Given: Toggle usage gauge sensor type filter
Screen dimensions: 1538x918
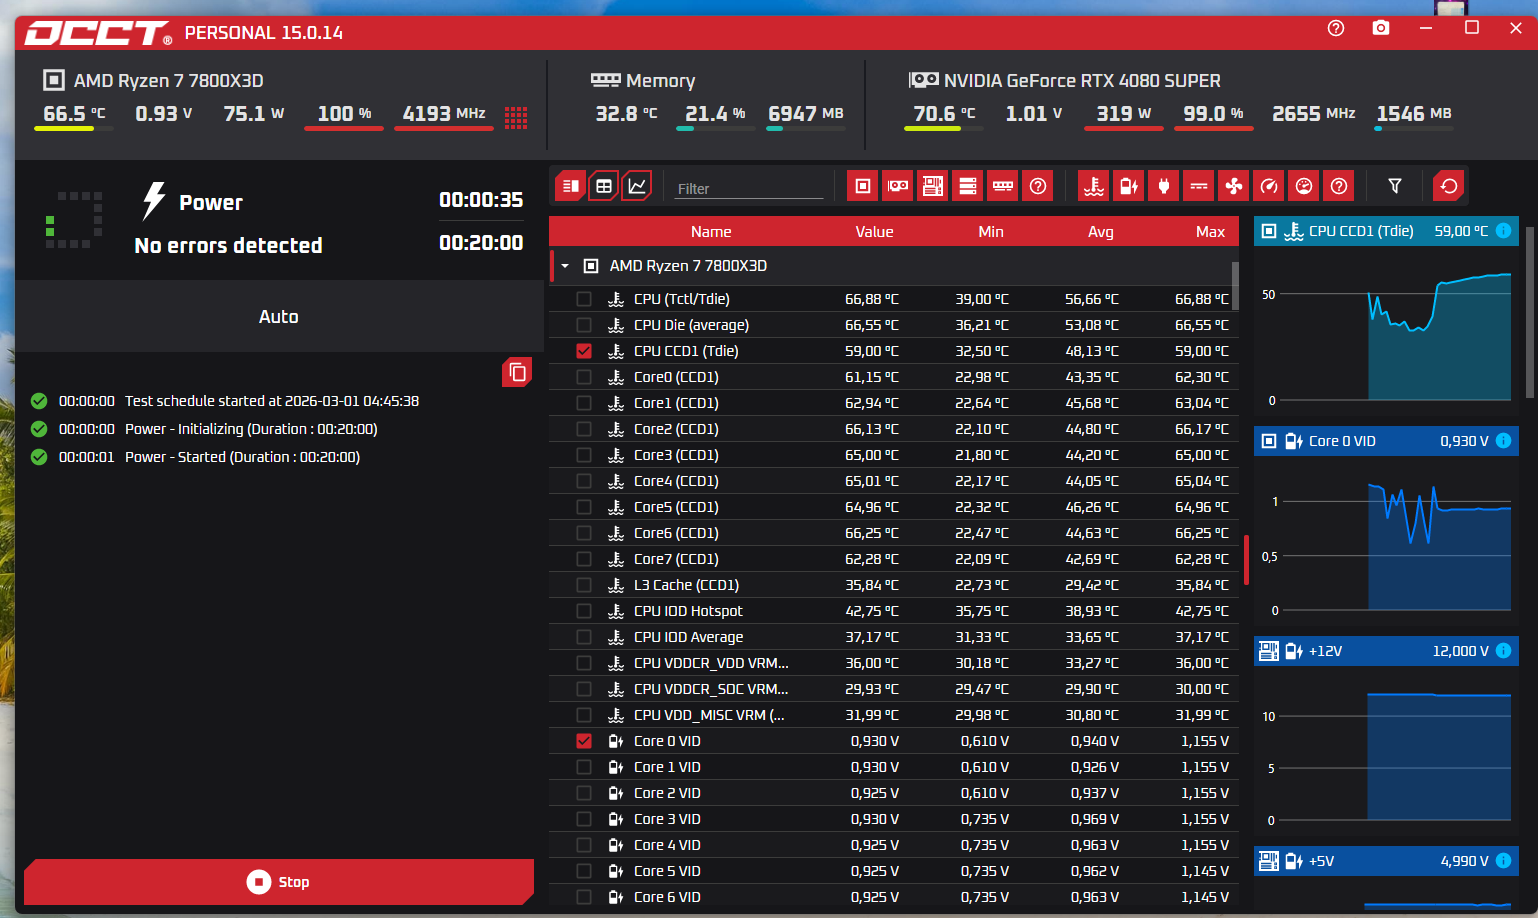Looking at the screenshot, I should pos(1304,186).
